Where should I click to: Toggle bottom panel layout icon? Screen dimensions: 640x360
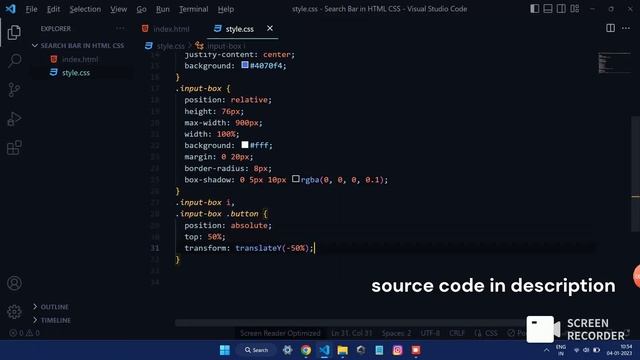[548, 9]
